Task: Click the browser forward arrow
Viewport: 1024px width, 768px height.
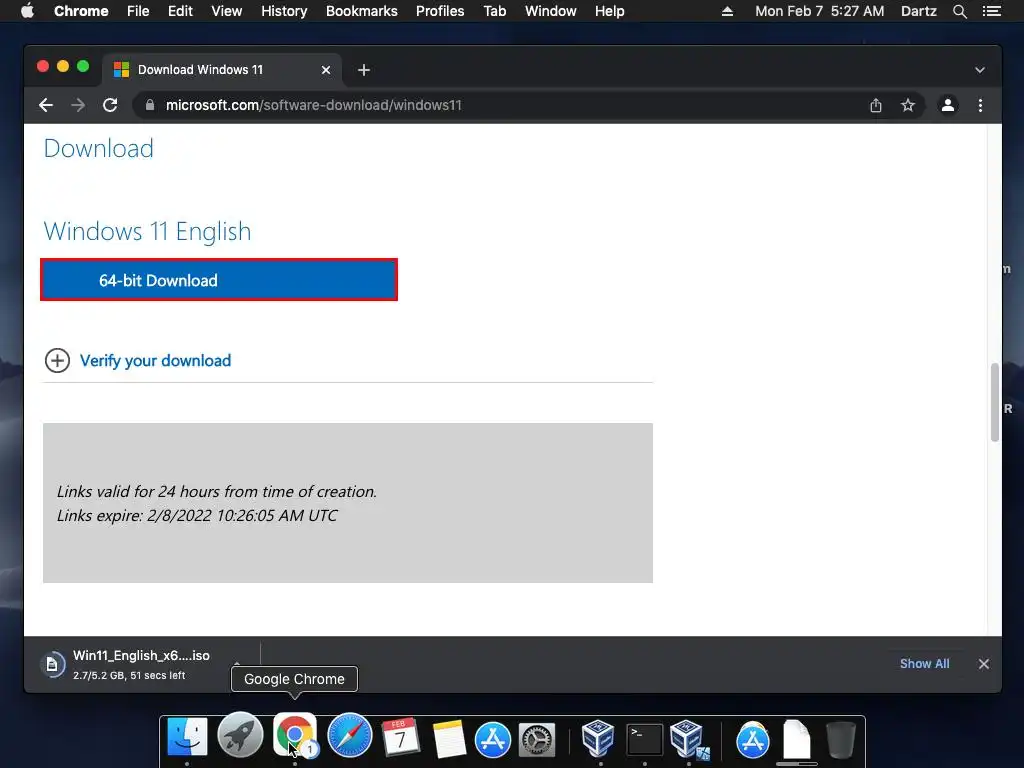Action: (78, 105)
